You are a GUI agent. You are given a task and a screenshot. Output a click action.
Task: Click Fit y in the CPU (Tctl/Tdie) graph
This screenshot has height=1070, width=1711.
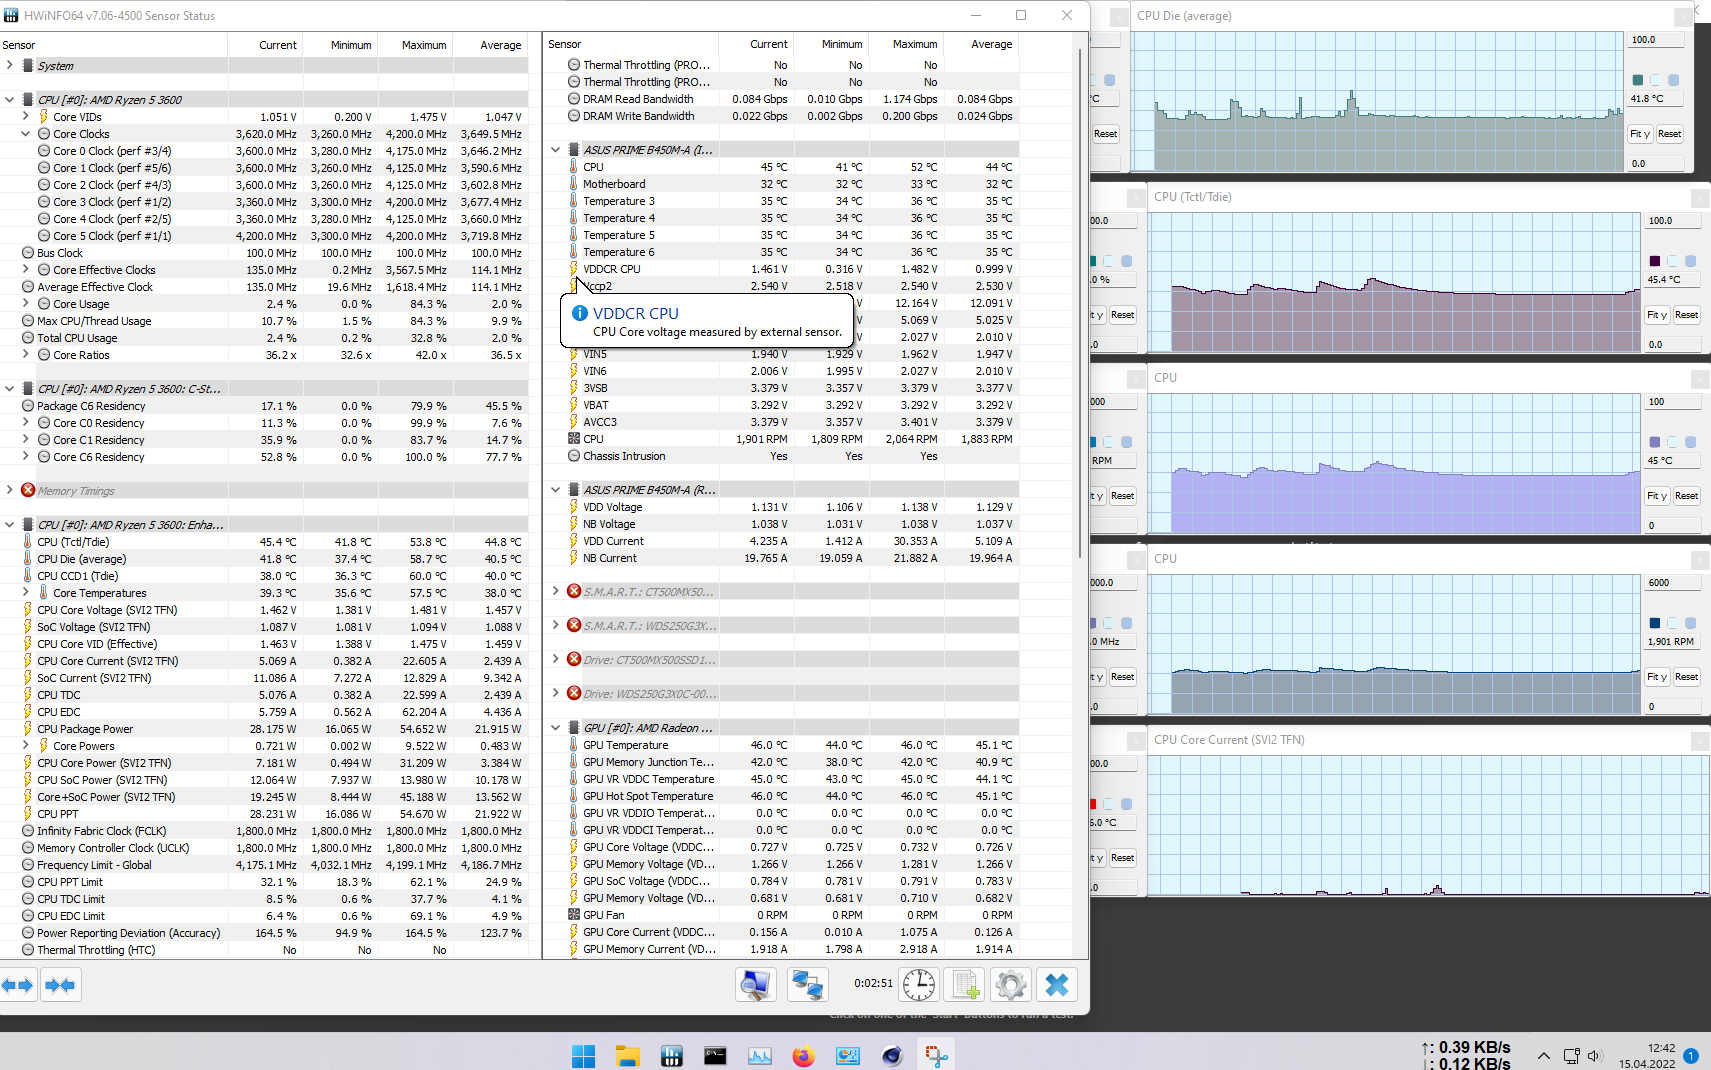pyautogui.click(x=1657, y=315)
